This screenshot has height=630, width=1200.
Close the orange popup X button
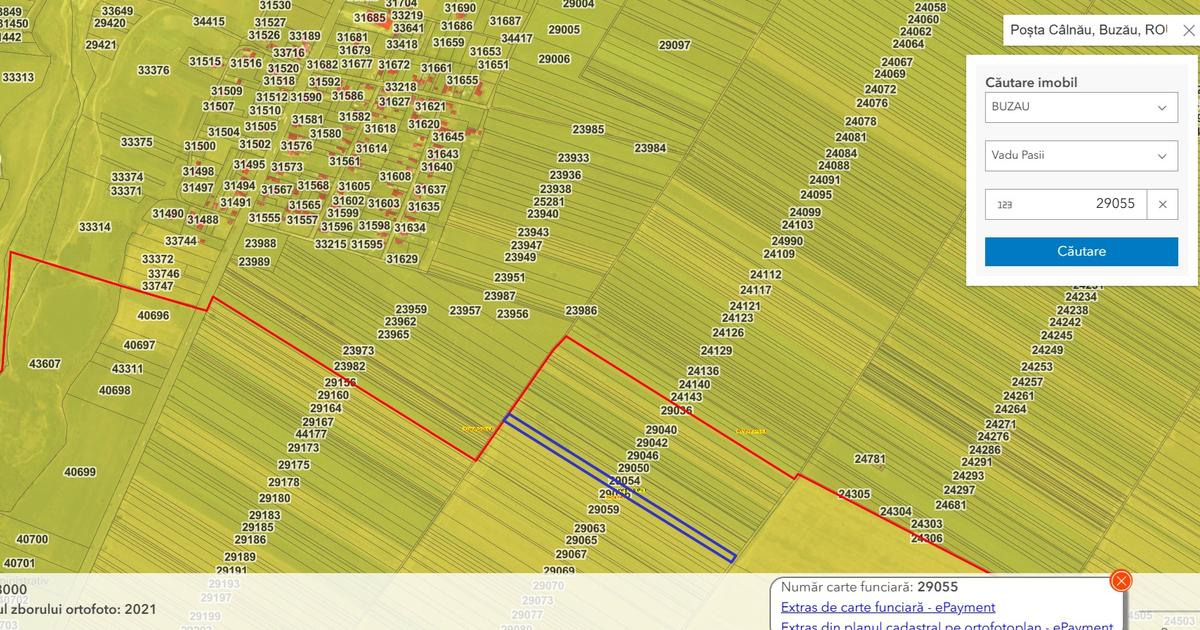(x=1121, y=581)
